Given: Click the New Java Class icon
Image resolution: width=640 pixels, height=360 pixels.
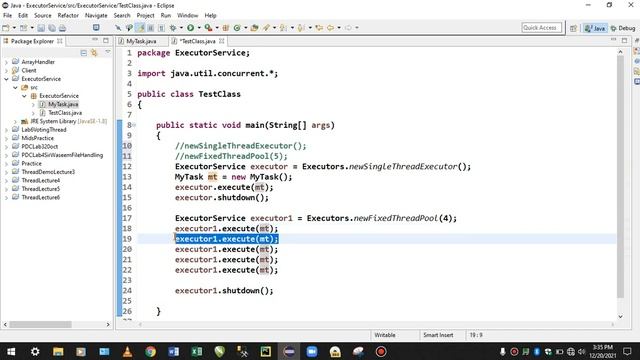Looking at the screenshot, I should click(x=237, y=28).
